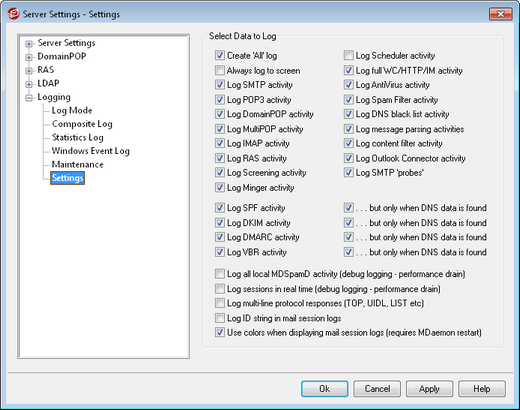Screen dimensions: 520x410
Task: Close the Server Settings dialog
Action: [x=500, y=14]
